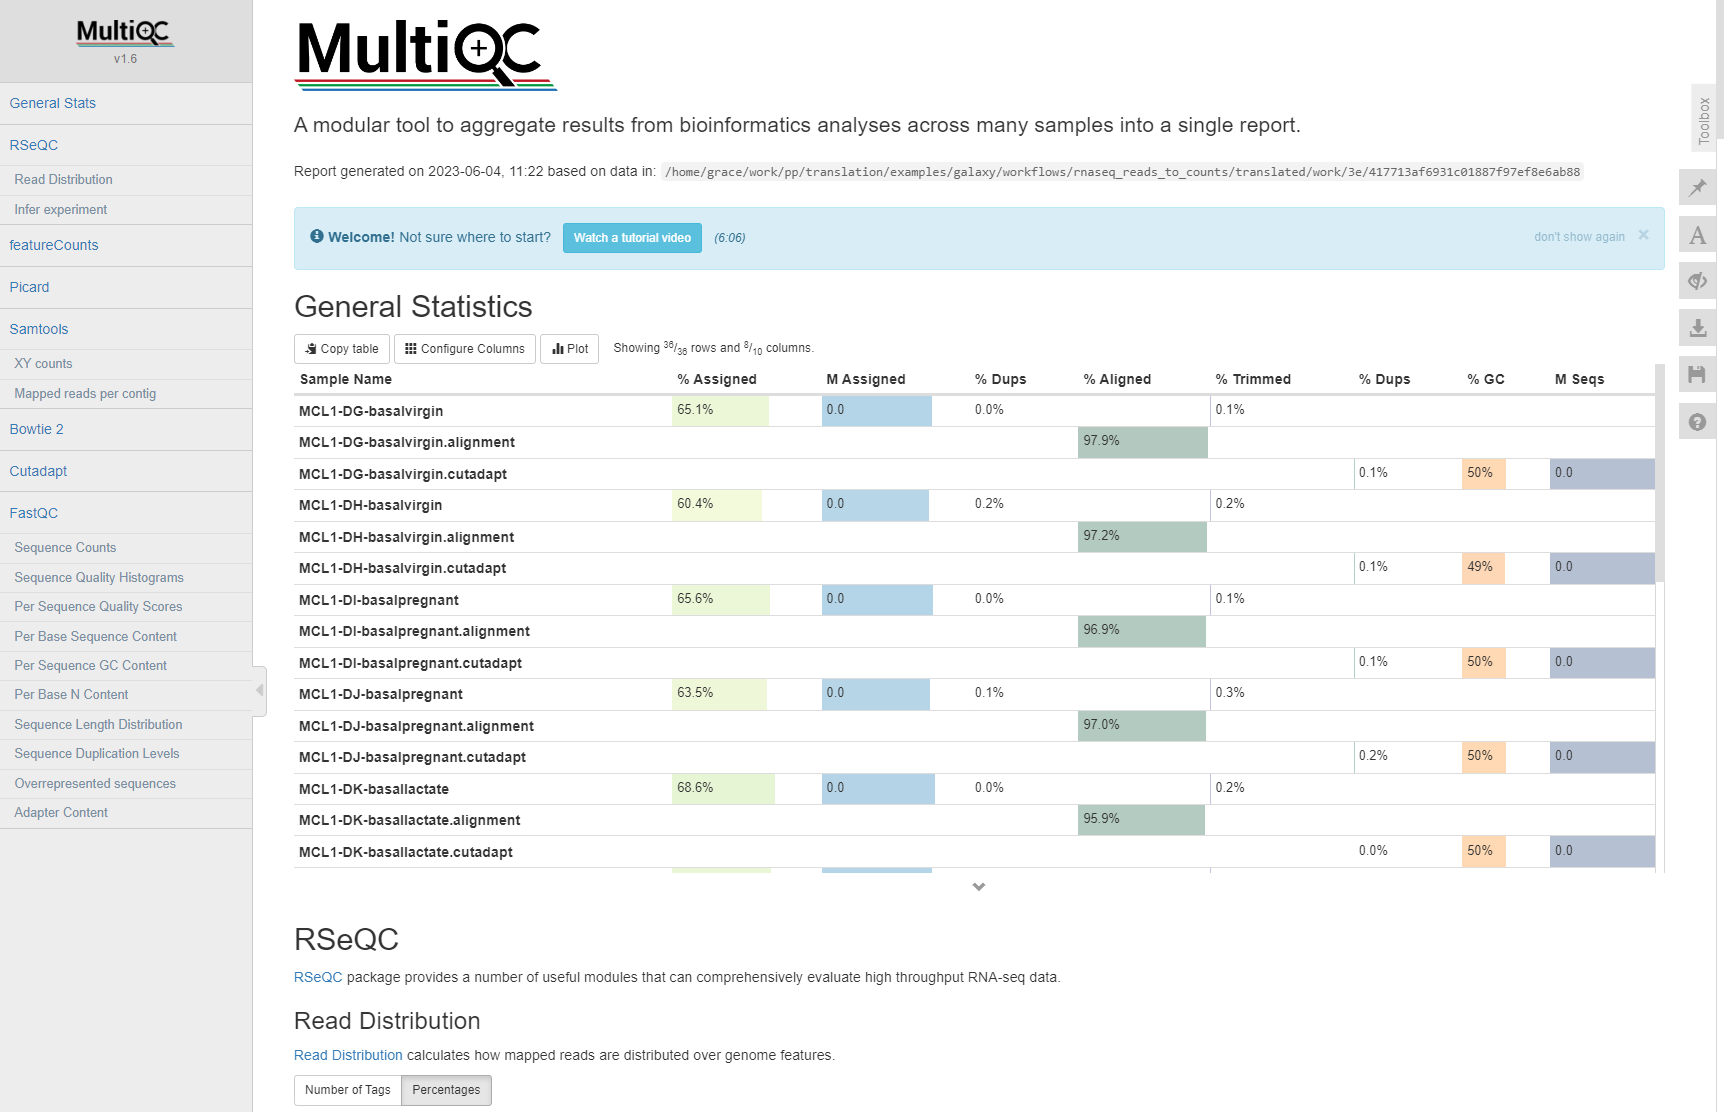
Task: Open the rename samples 'A' tool
Action: pos(1697,236)
